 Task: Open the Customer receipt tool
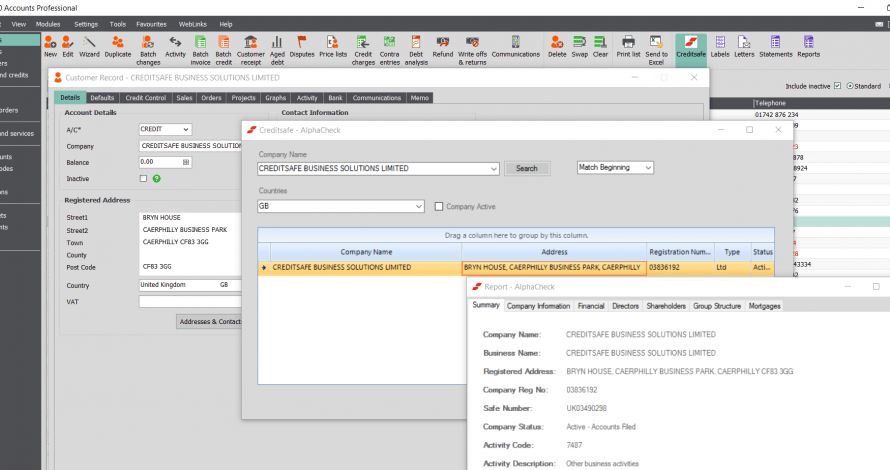coord(250,50)
